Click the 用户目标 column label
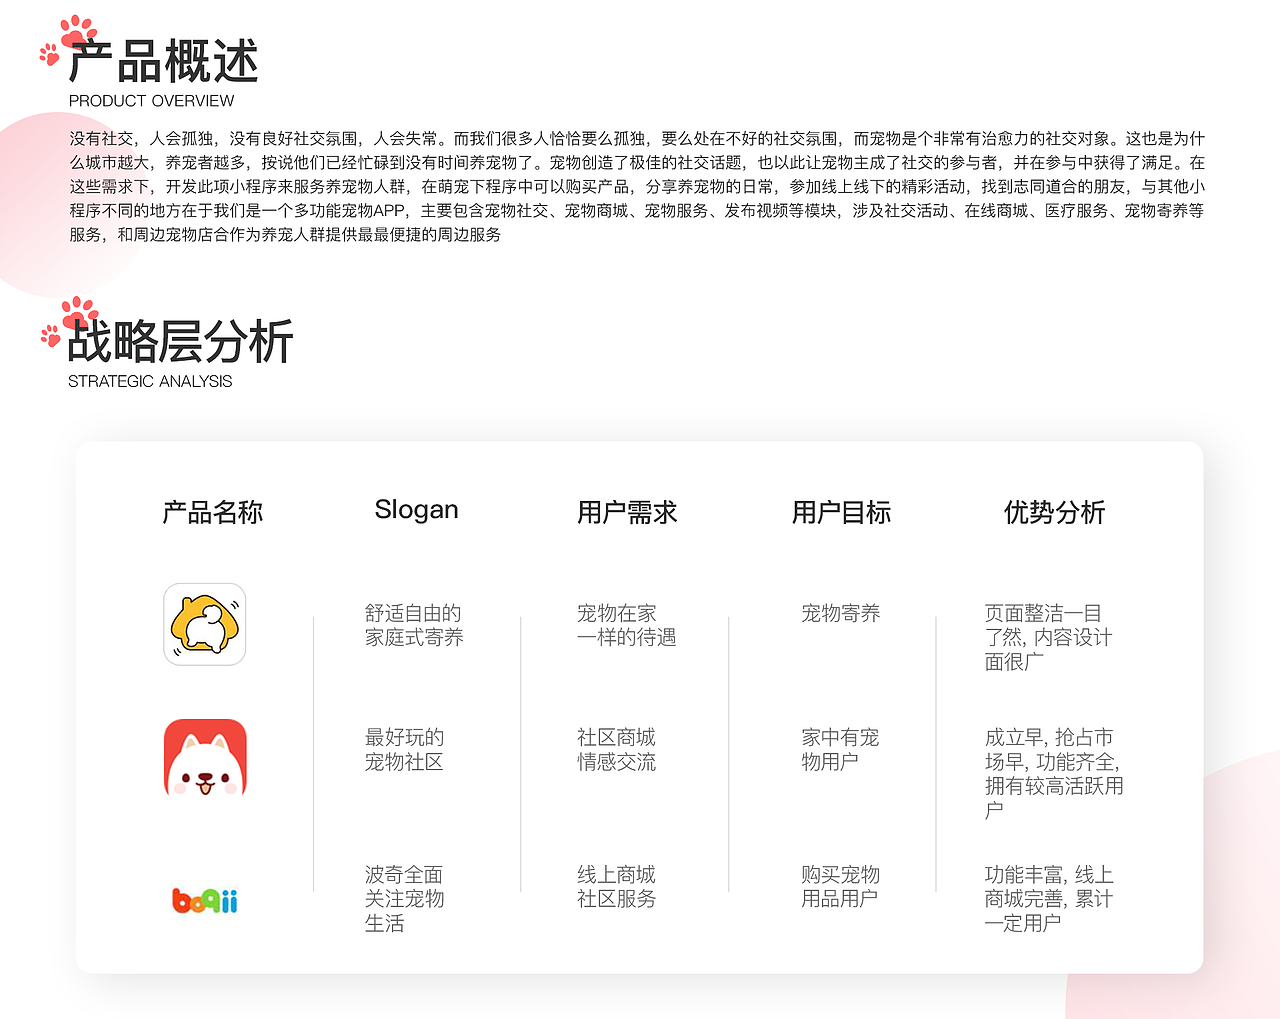The height and width of the screenshot is (1019, 1280). tap(840, 512)
